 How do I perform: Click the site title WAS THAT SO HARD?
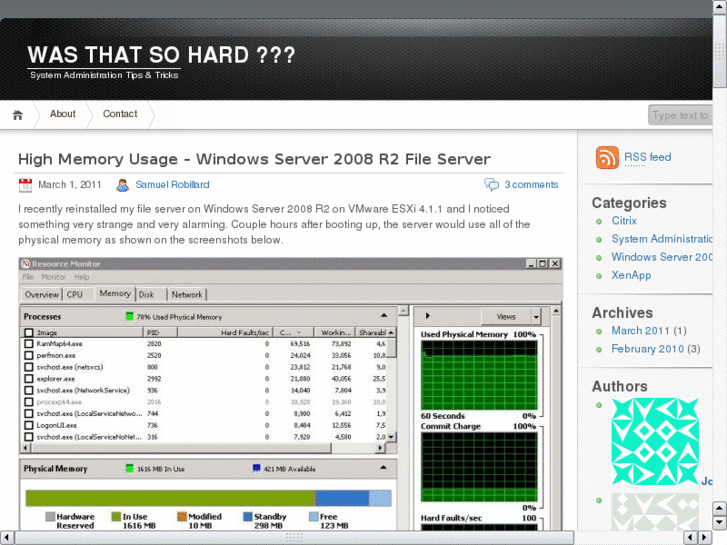pyautogui.click(x=161, y=55)
